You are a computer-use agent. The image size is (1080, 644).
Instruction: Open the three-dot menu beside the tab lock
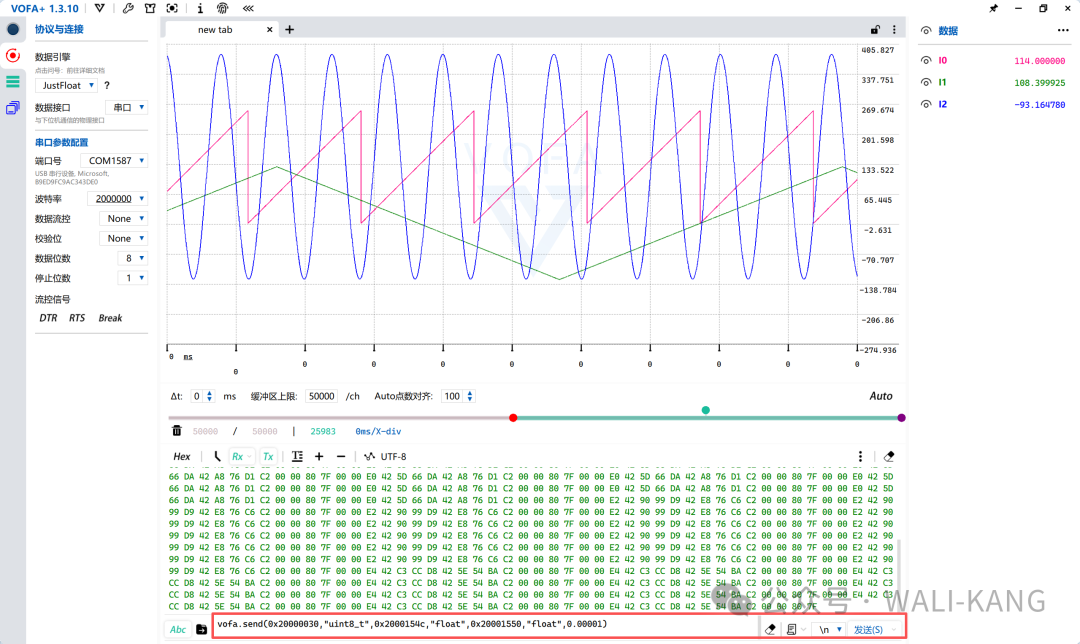894,30
